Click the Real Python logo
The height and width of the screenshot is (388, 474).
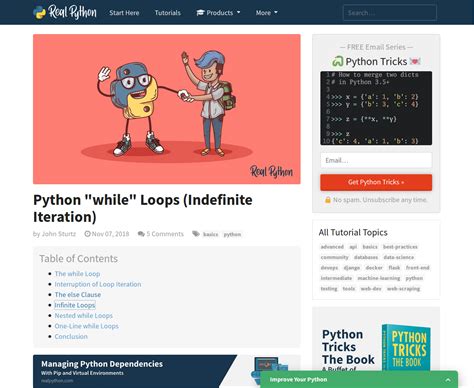[x=65, y=12]
